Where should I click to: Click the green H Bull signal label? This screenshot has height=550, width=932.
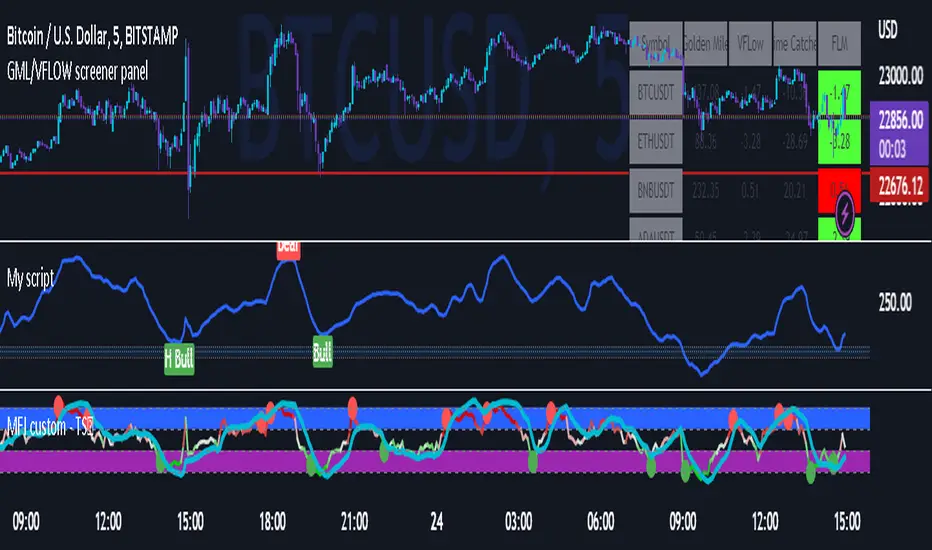click(179, 359)
